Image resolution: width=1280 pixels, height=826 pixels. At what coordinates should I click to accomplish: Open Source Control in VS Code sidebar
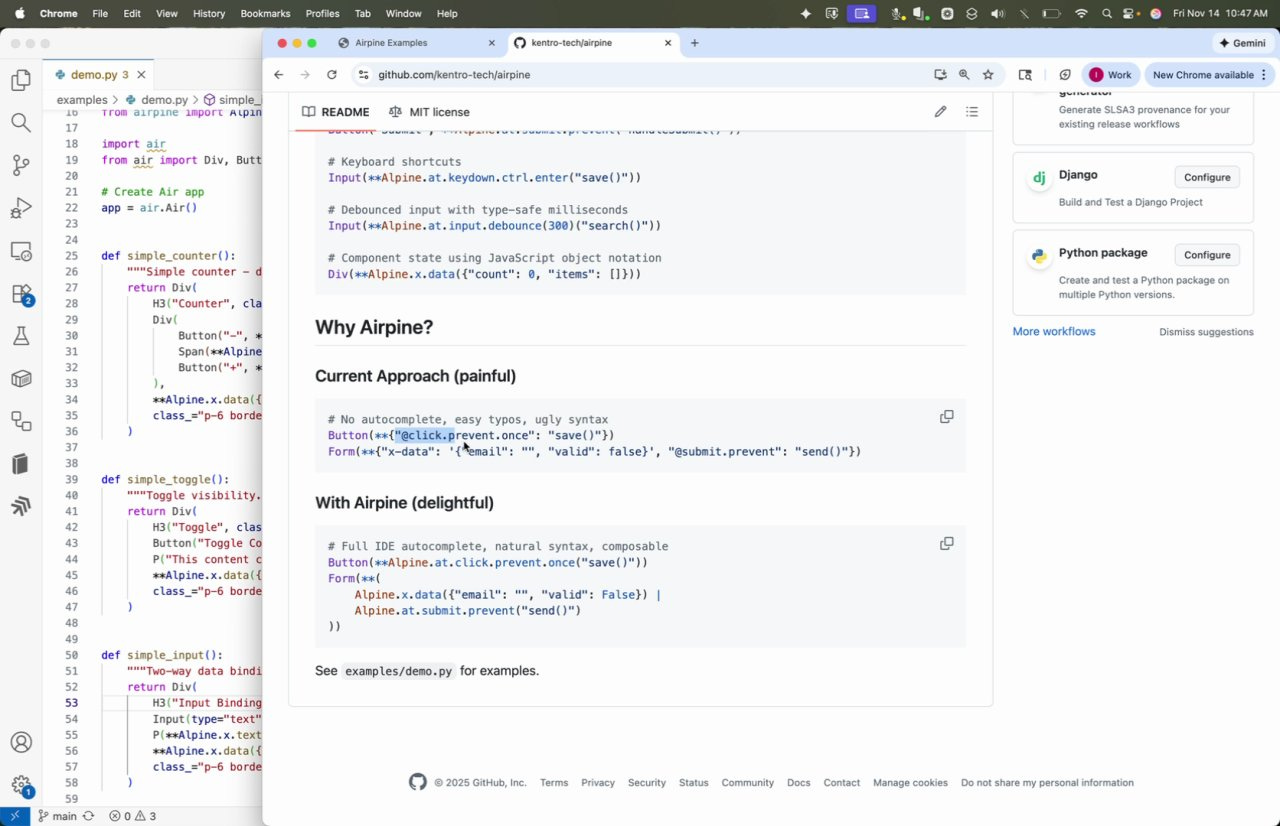pos(21,166)
